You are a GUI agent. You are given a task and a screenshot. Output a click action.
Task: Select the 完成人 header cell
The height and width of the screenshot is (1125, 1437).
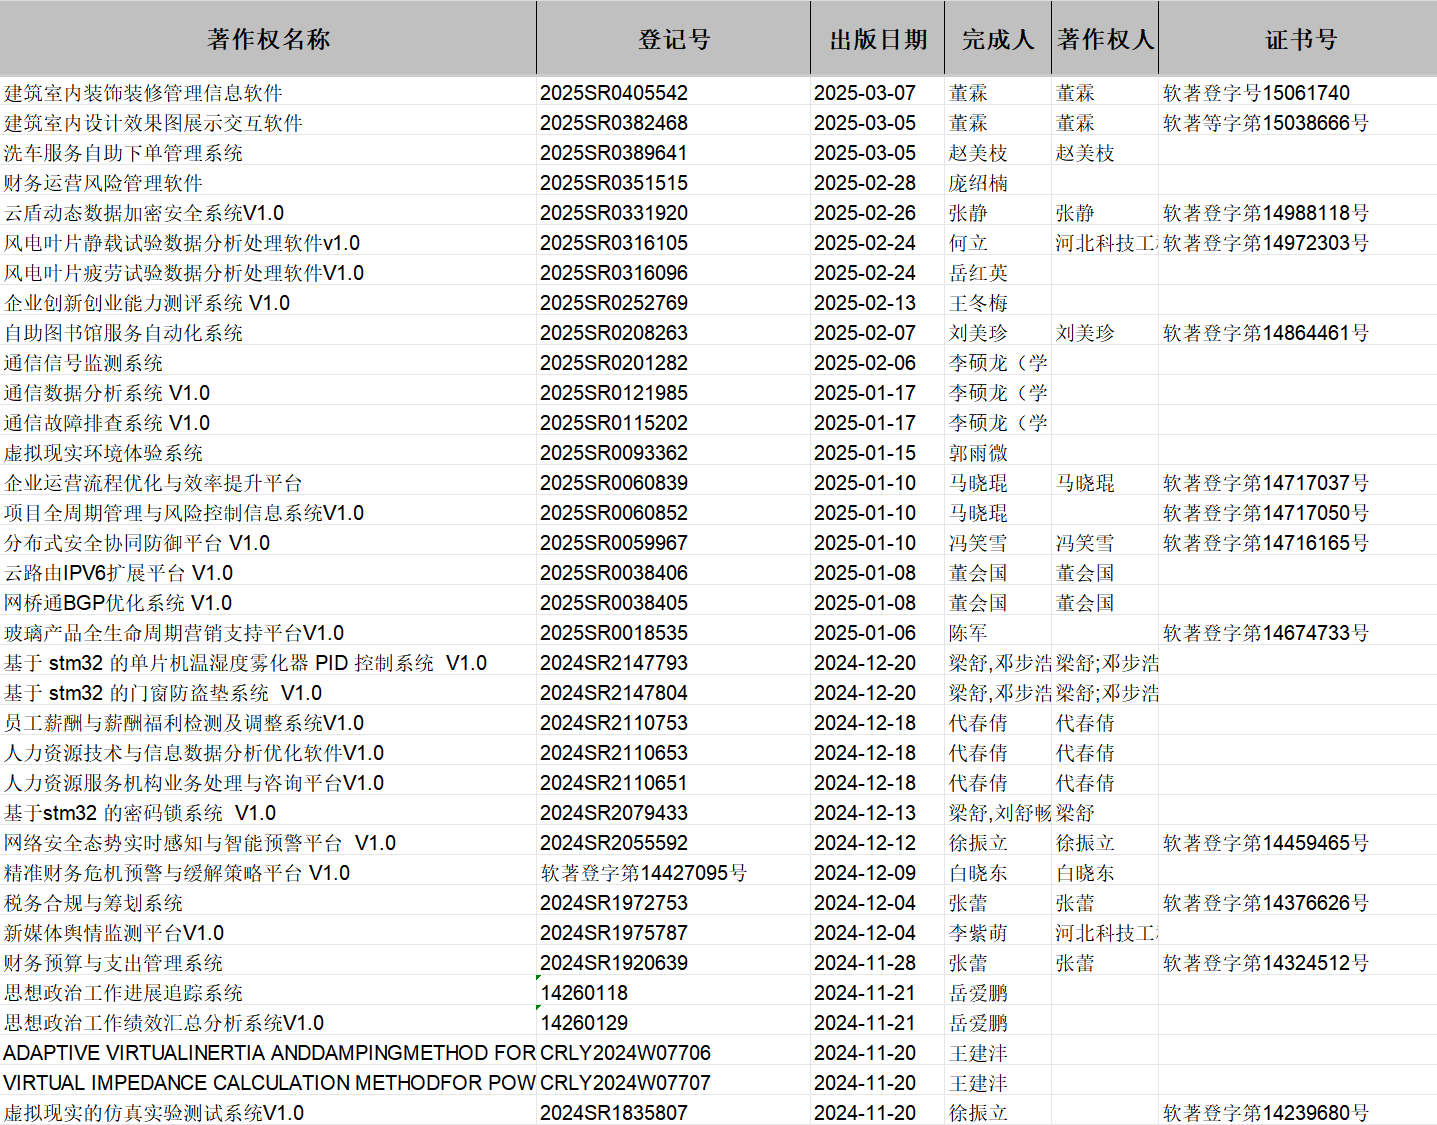click(997, 39)
